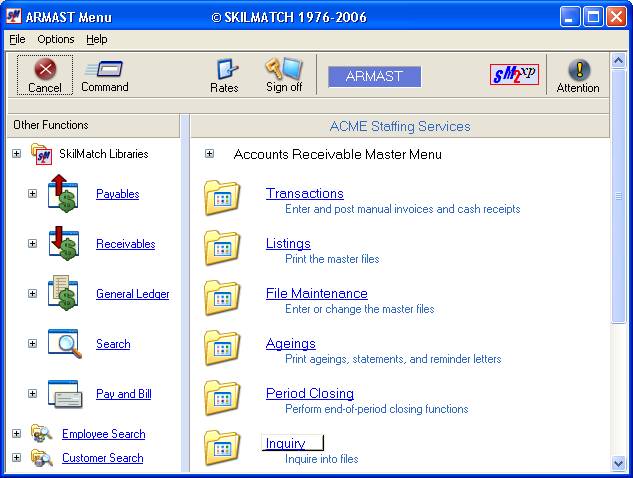Click the ACME Staffing Services header
633x478 pixels.
click(400, 126)
